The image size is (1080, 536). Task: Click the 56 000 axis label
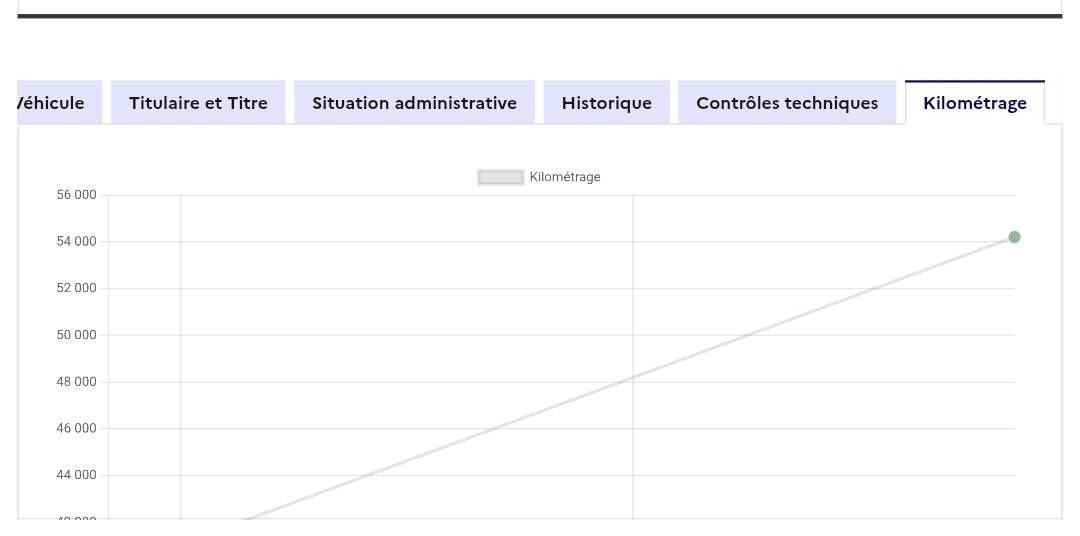pyautogui.click(x=76, y=195)
